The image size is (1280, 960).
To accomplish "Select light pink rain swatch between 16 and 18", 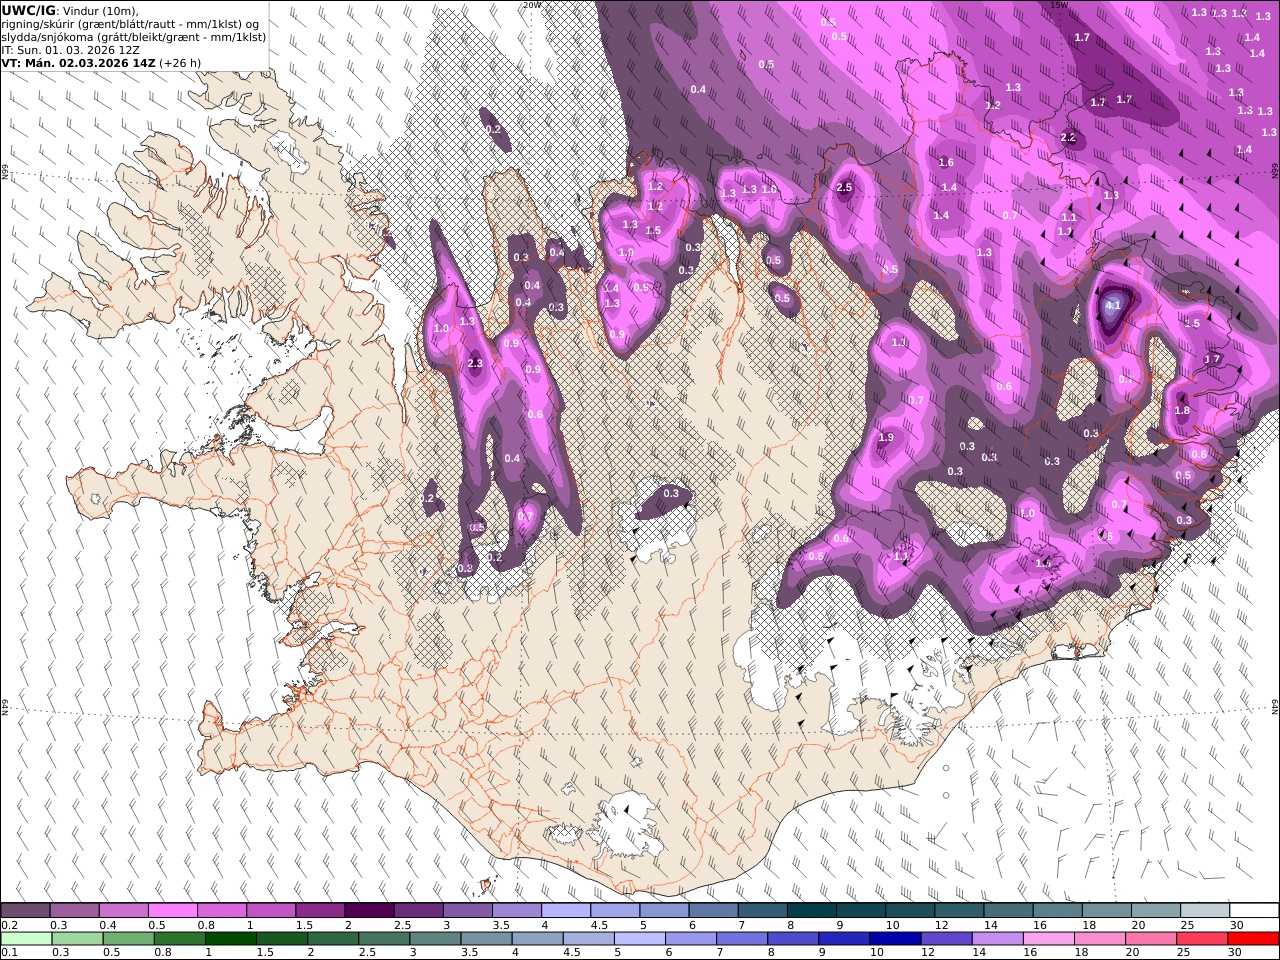I will 1048,939.
